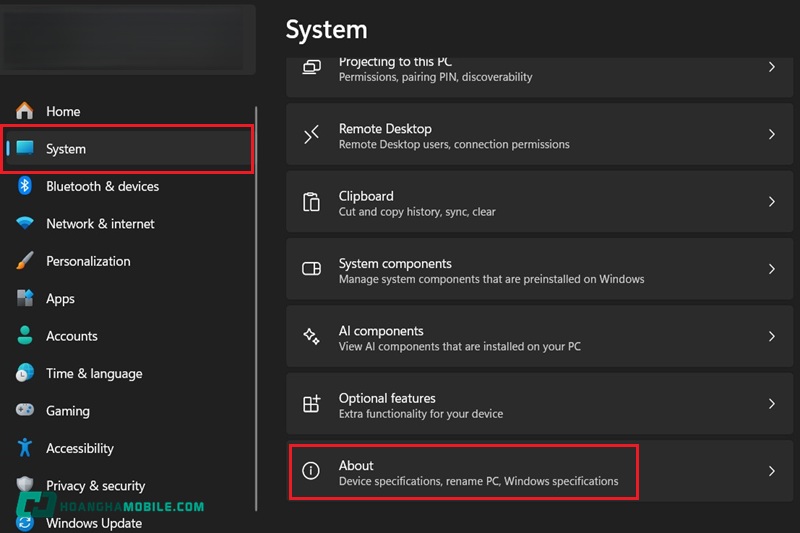This screenshot has height=533, width=800.
Task: Open Optional features via chevron arrow
Action: click(x=771, y=404)
